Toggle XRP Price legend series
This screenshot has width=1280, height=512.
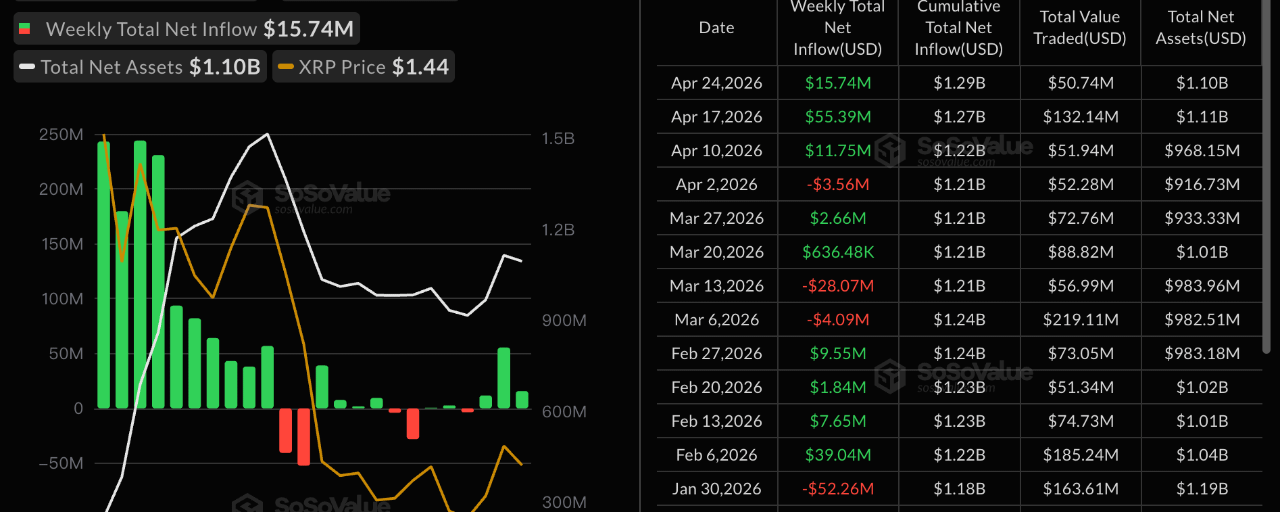[363, 67]
